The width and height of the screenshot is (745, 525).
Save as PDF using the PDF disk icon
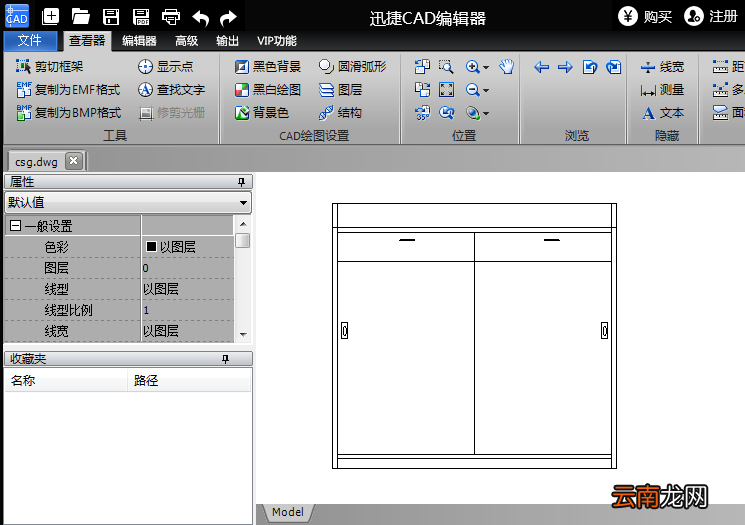pyautogui.click(x=141, y=17)
